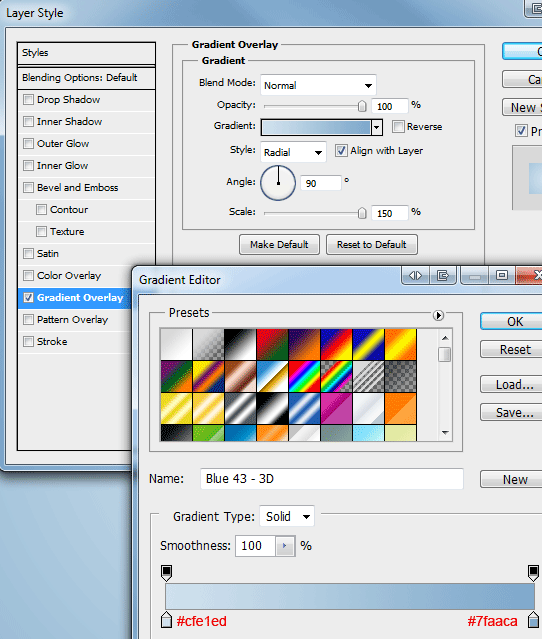Open the Presets flyout menu arrow
The image size is (542, 639).
click(x=438, y=315)
